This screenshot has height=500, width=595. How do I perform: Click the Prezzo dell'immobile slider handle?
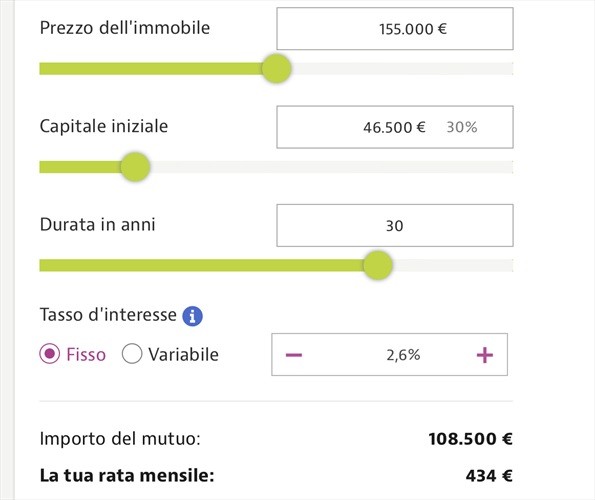click(277, 69)
